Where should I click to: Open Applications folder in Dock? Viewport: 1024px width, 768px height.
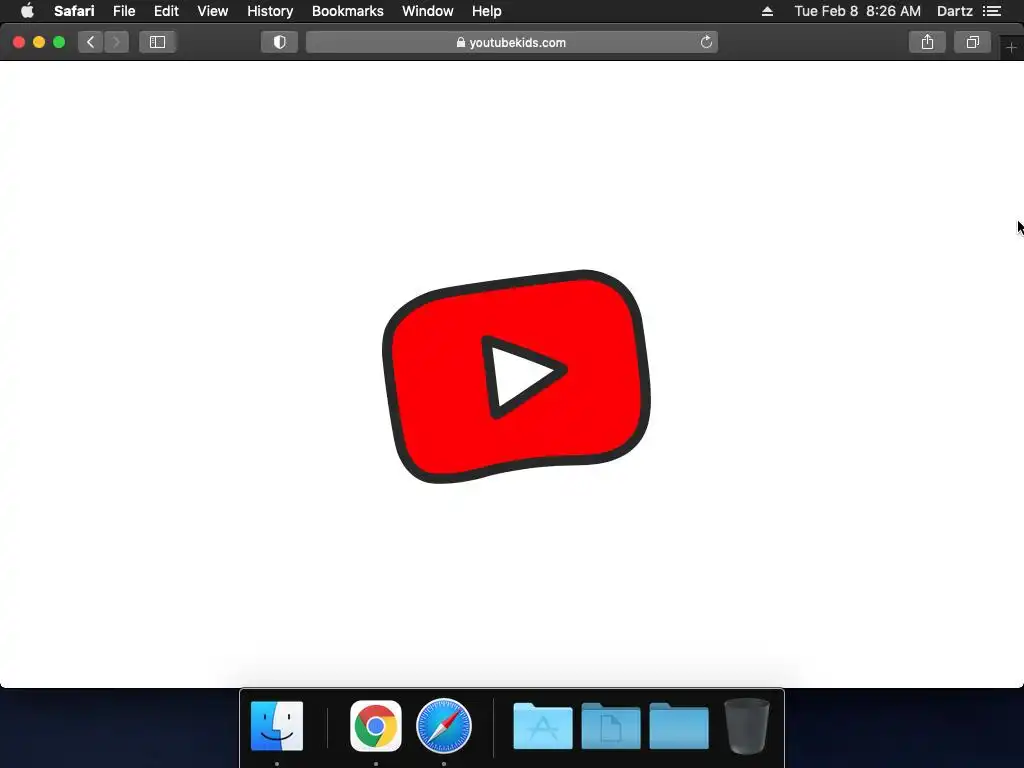coord(543,726)
